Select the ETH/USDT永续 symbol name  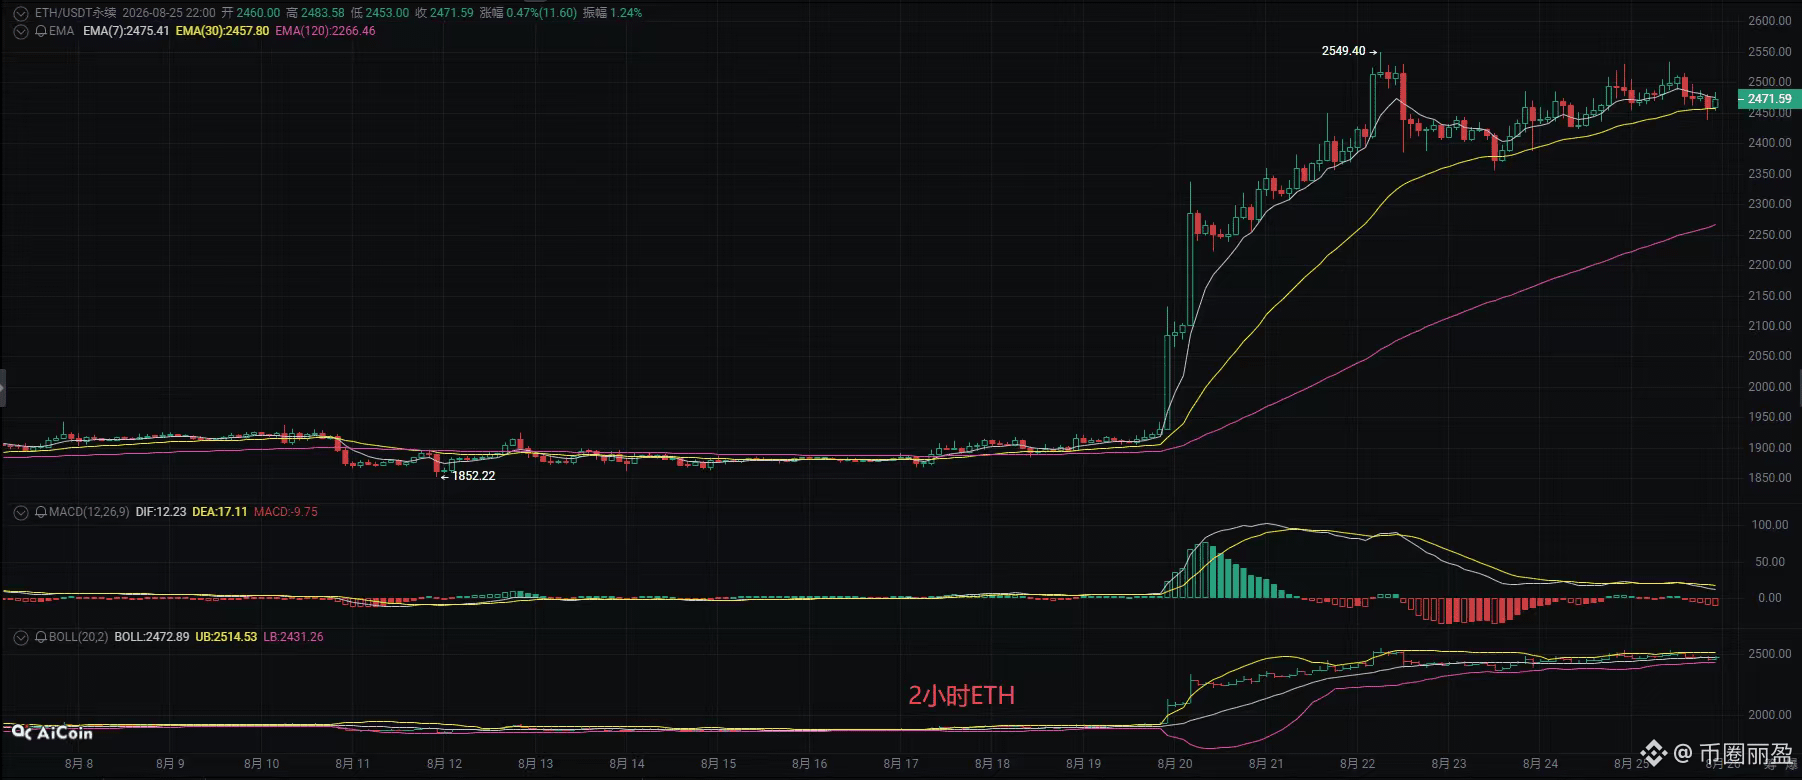(x=75, y=13)
